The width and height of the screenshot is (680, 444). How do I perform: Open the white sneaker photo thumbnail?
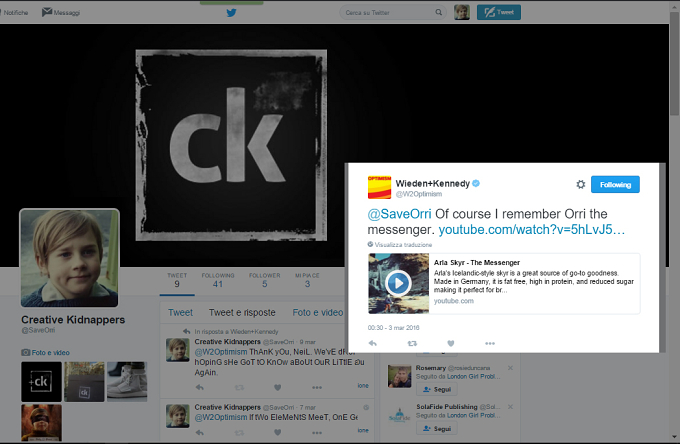click(127, 382)
